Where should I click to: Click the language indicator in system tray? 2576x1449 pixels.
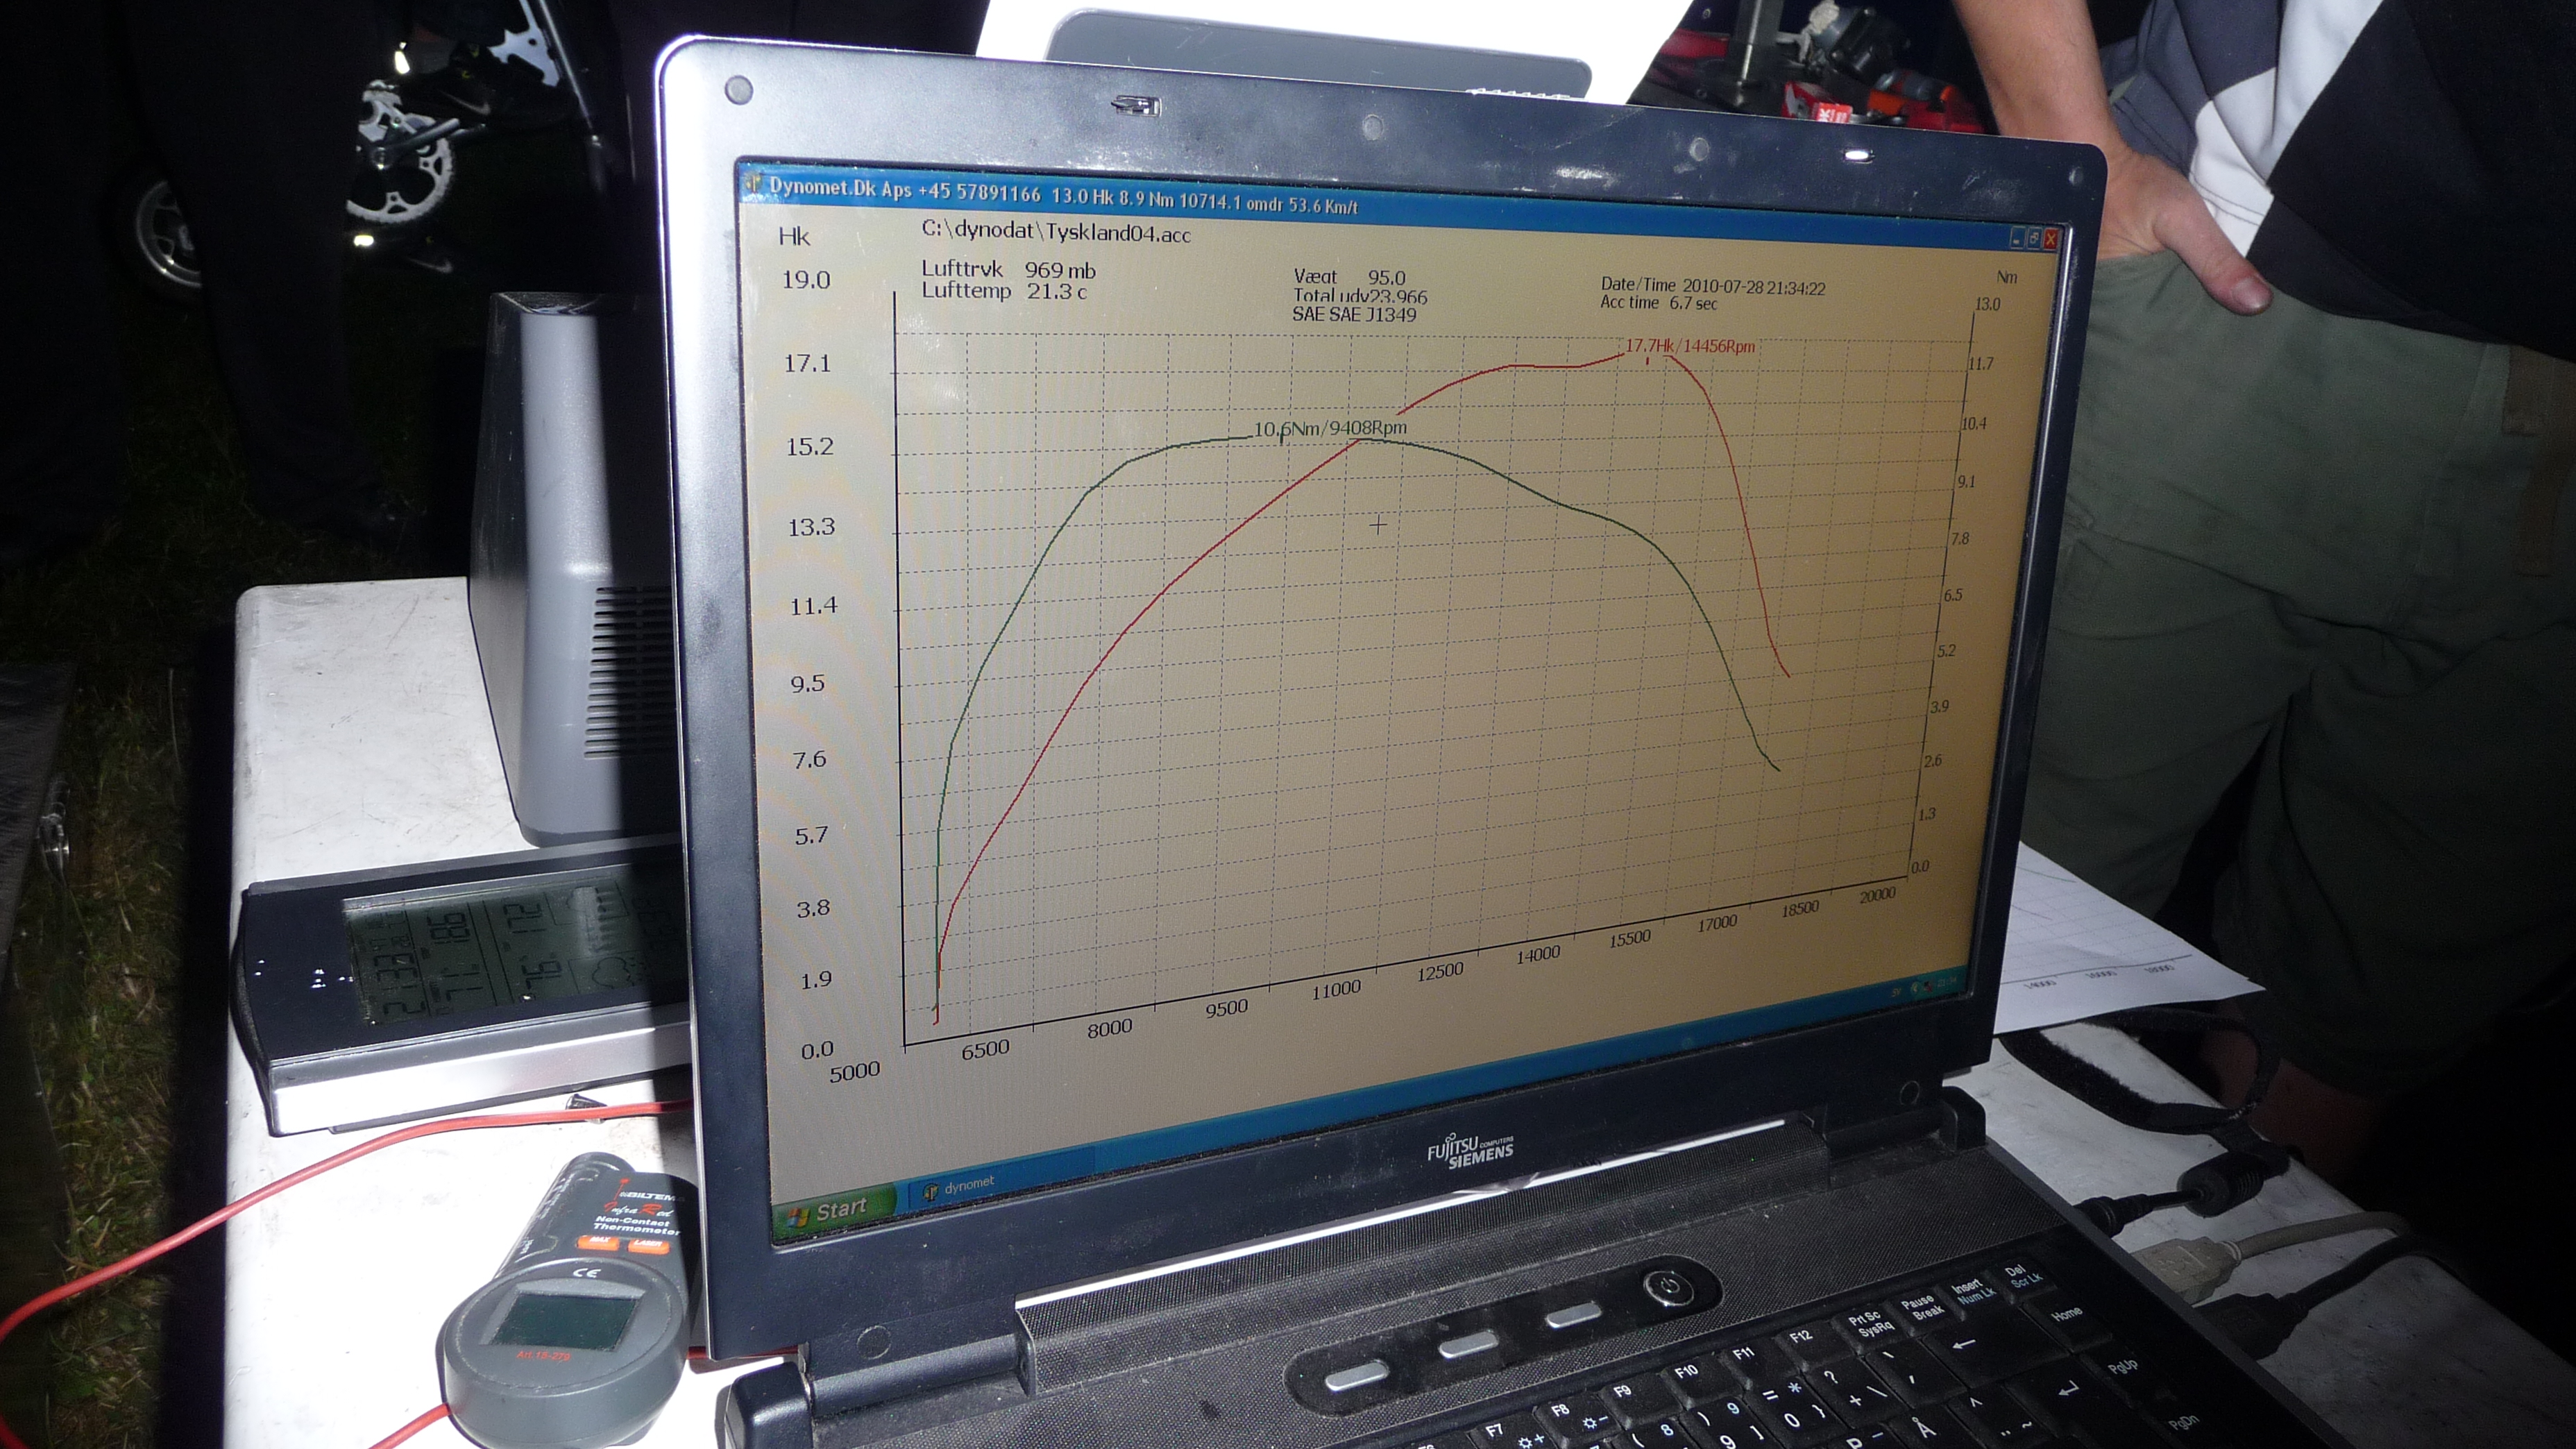[1896, 993]
